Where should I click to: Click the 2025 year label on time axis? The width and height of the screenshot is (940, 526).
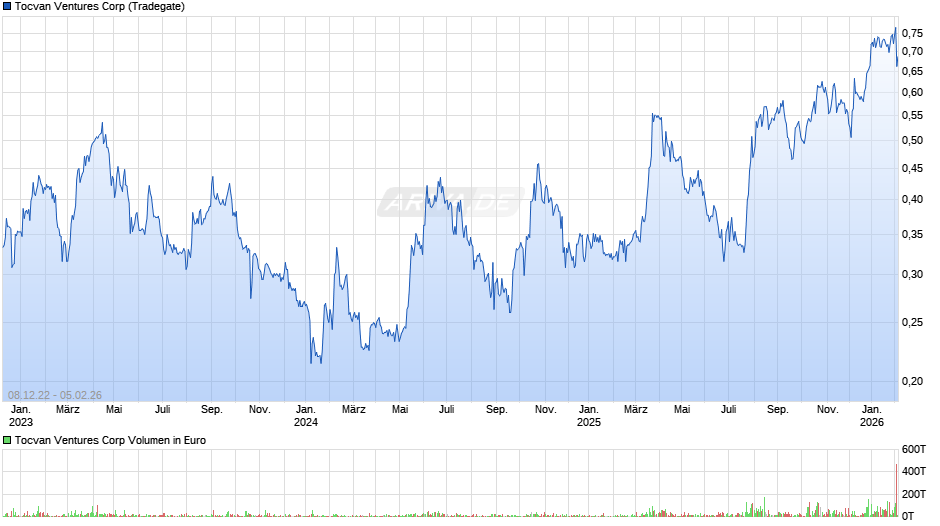point(589,422)
